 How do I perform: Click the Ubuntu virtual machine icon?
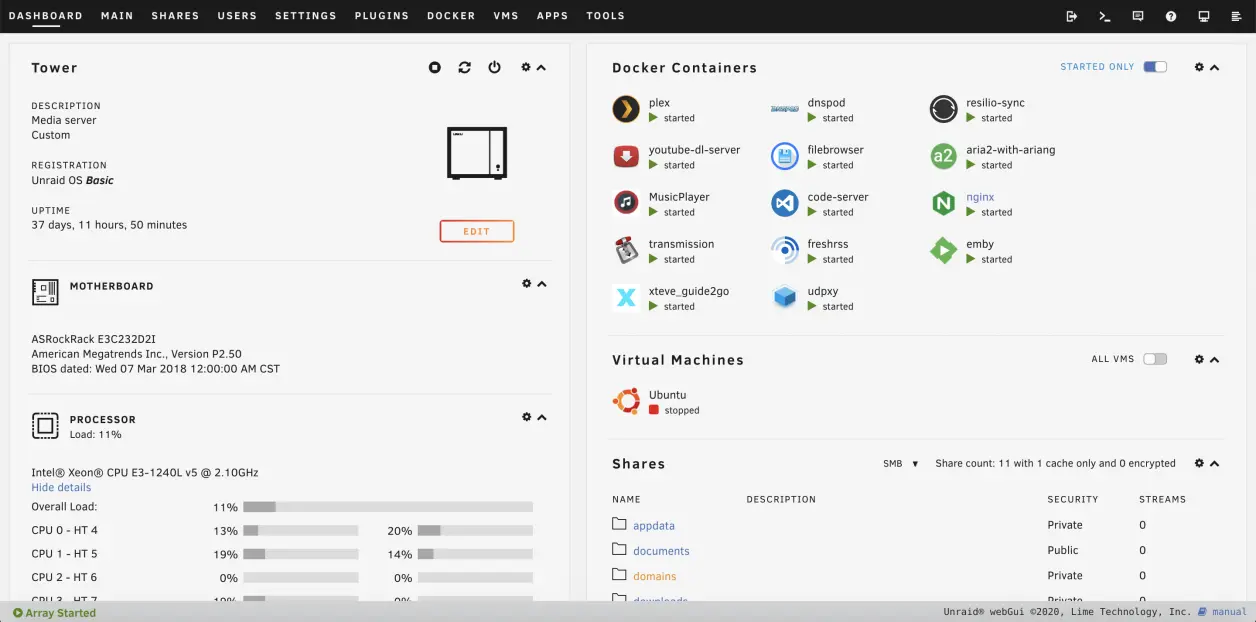click(626, 401)
